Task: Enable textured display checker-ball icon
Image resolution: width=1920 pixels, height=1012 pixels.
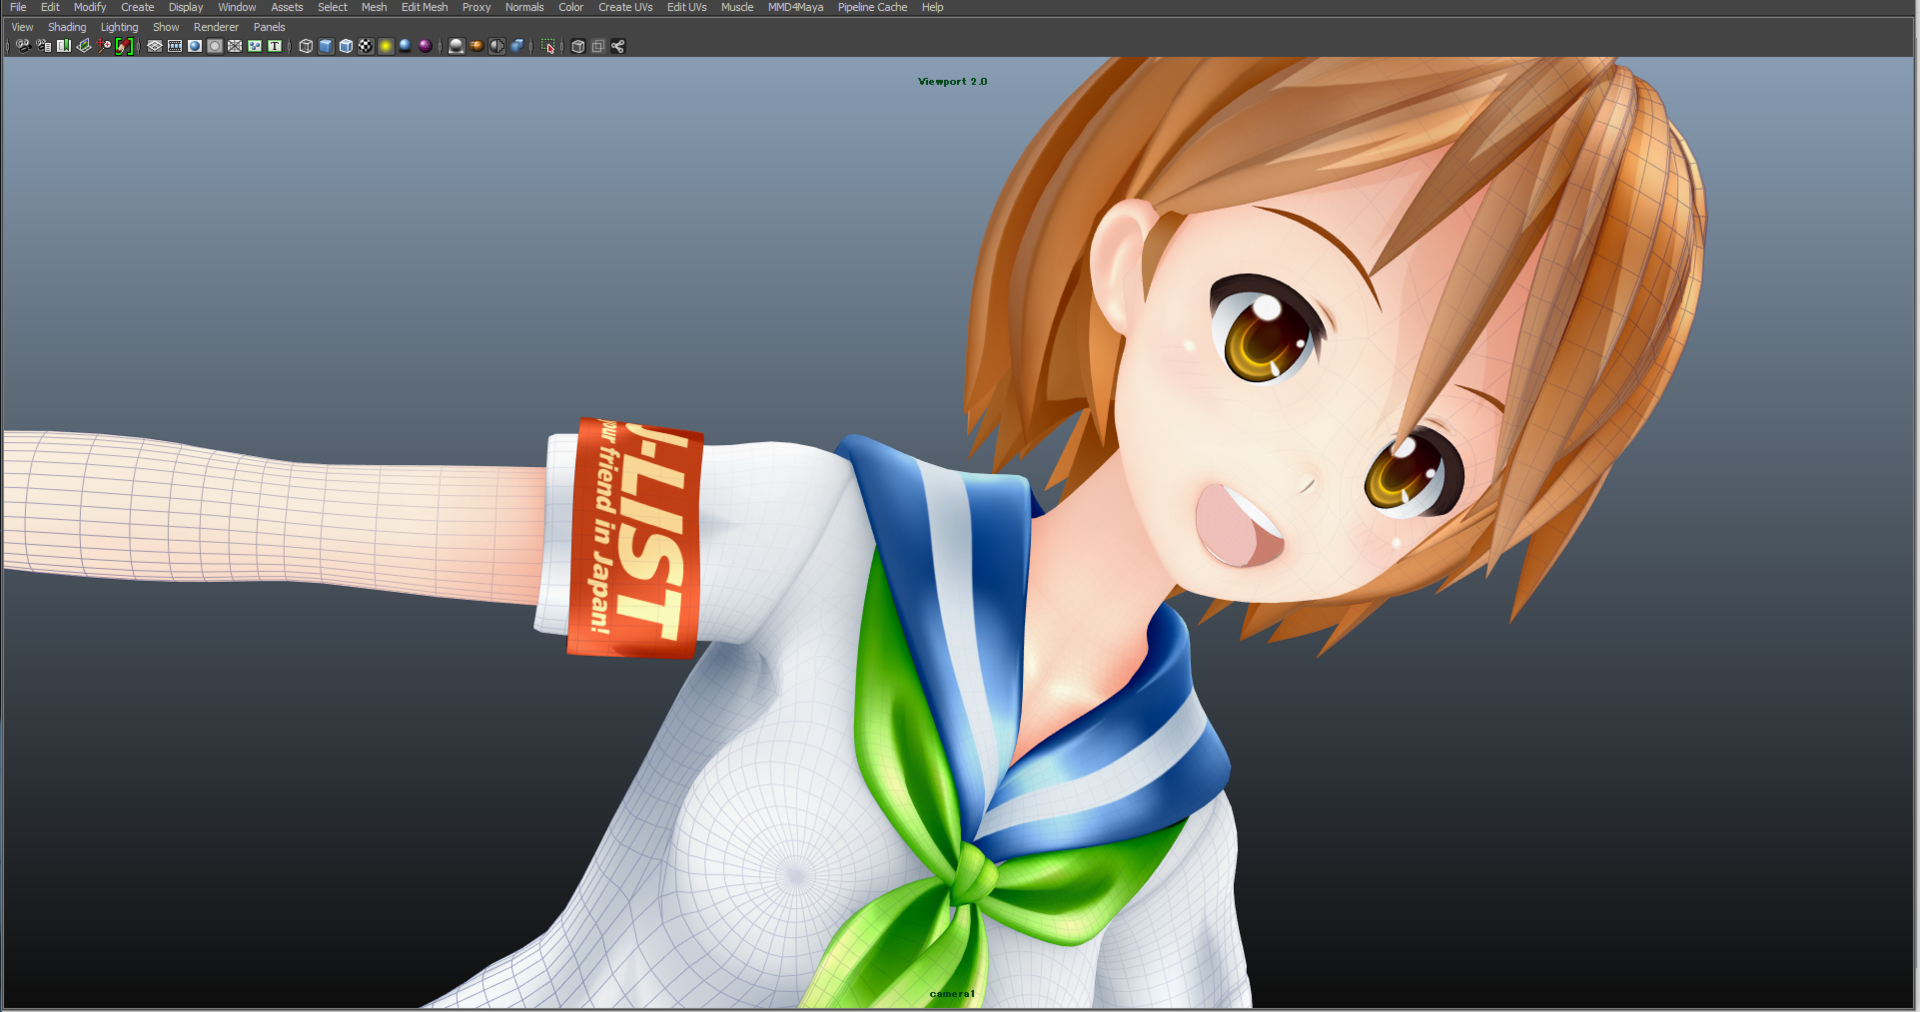Action: (x=366, y=46)
